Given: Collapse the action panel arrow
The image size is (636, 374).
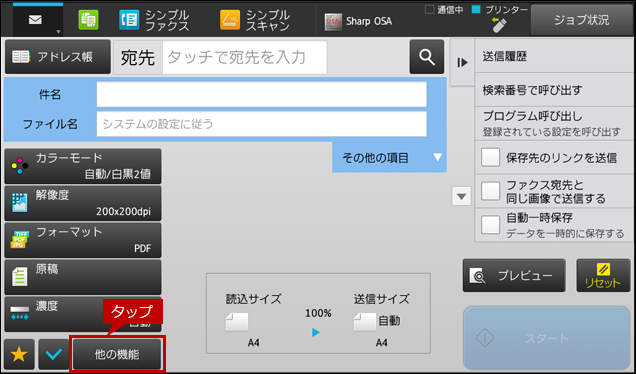Looking at the screenshot, I should pos(462,62).
